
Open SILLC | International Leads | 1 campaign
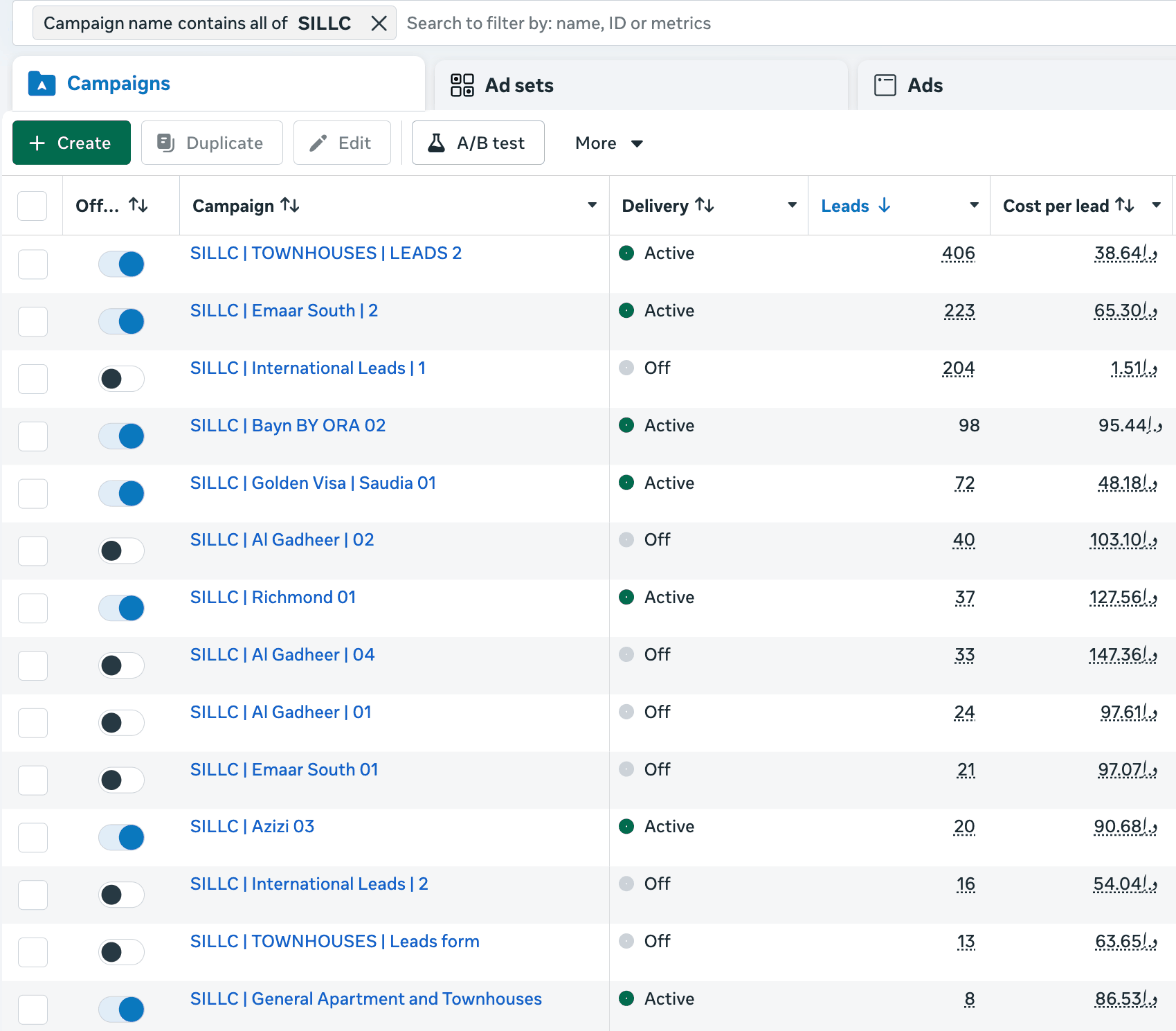[308, 368]
